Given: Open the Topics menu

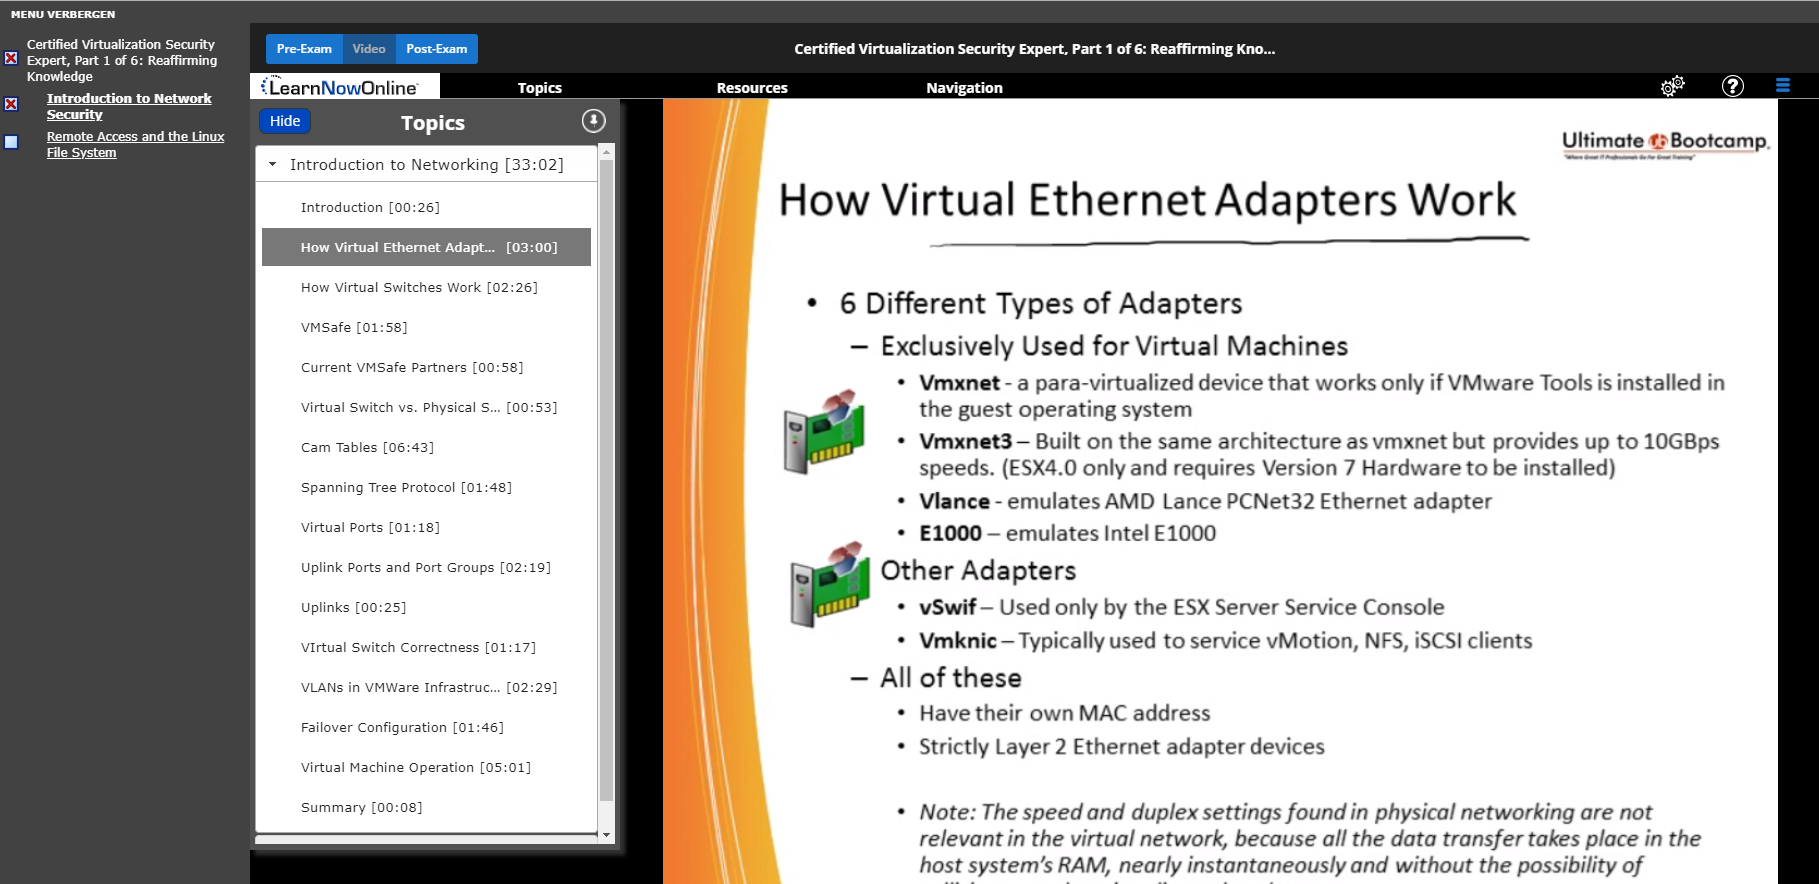Looking at the screenshot, I should [x=540, y=88].
